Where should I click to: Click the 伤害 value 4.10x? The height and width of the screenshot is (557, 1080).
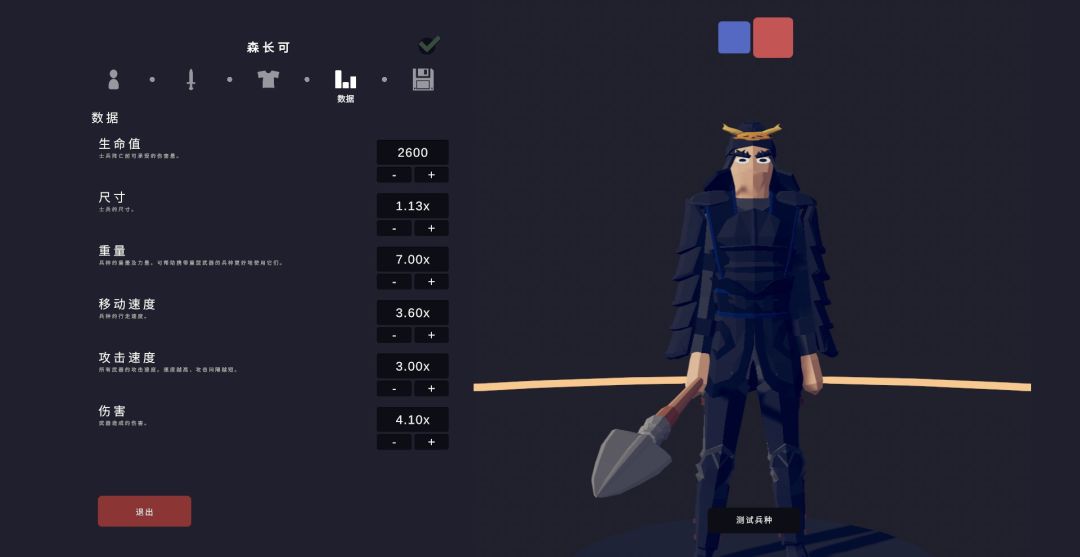pos(413,419)
